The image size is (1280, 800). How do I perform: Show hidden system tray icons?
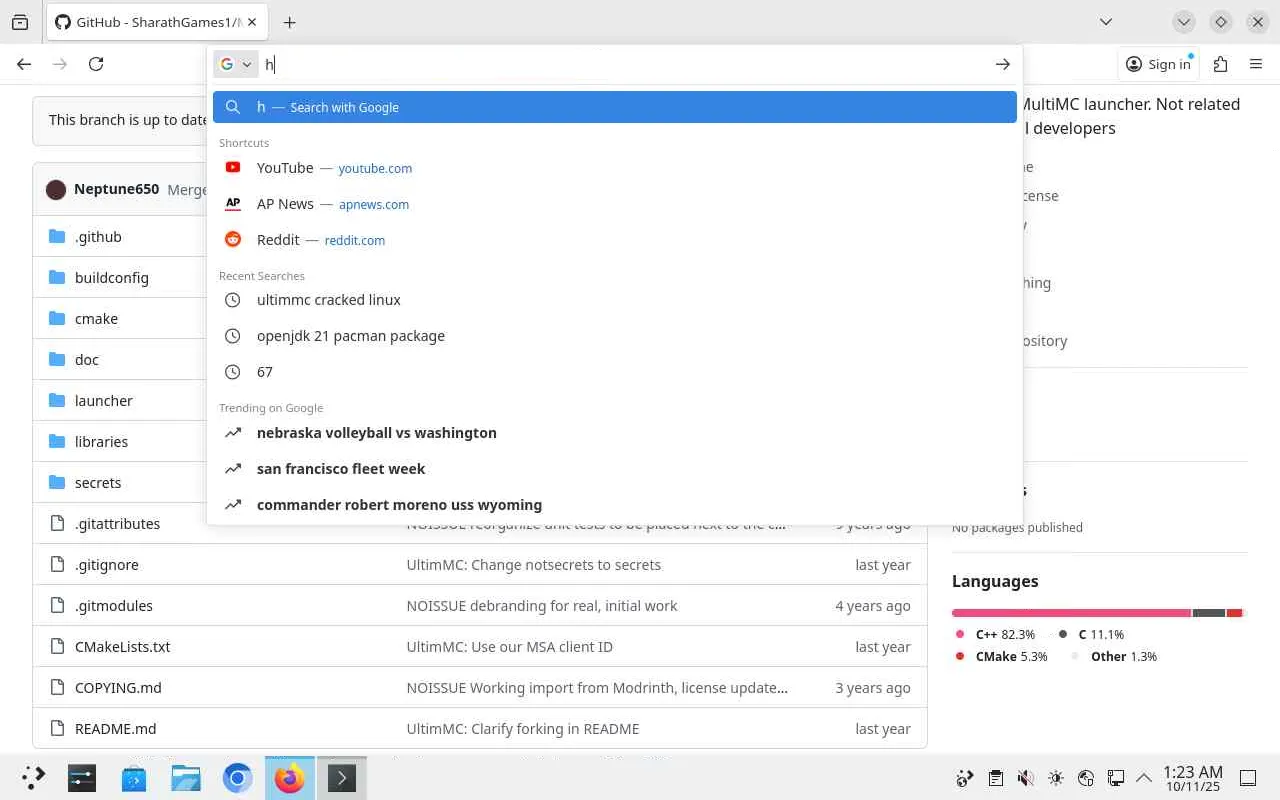tap(1144, 778)
